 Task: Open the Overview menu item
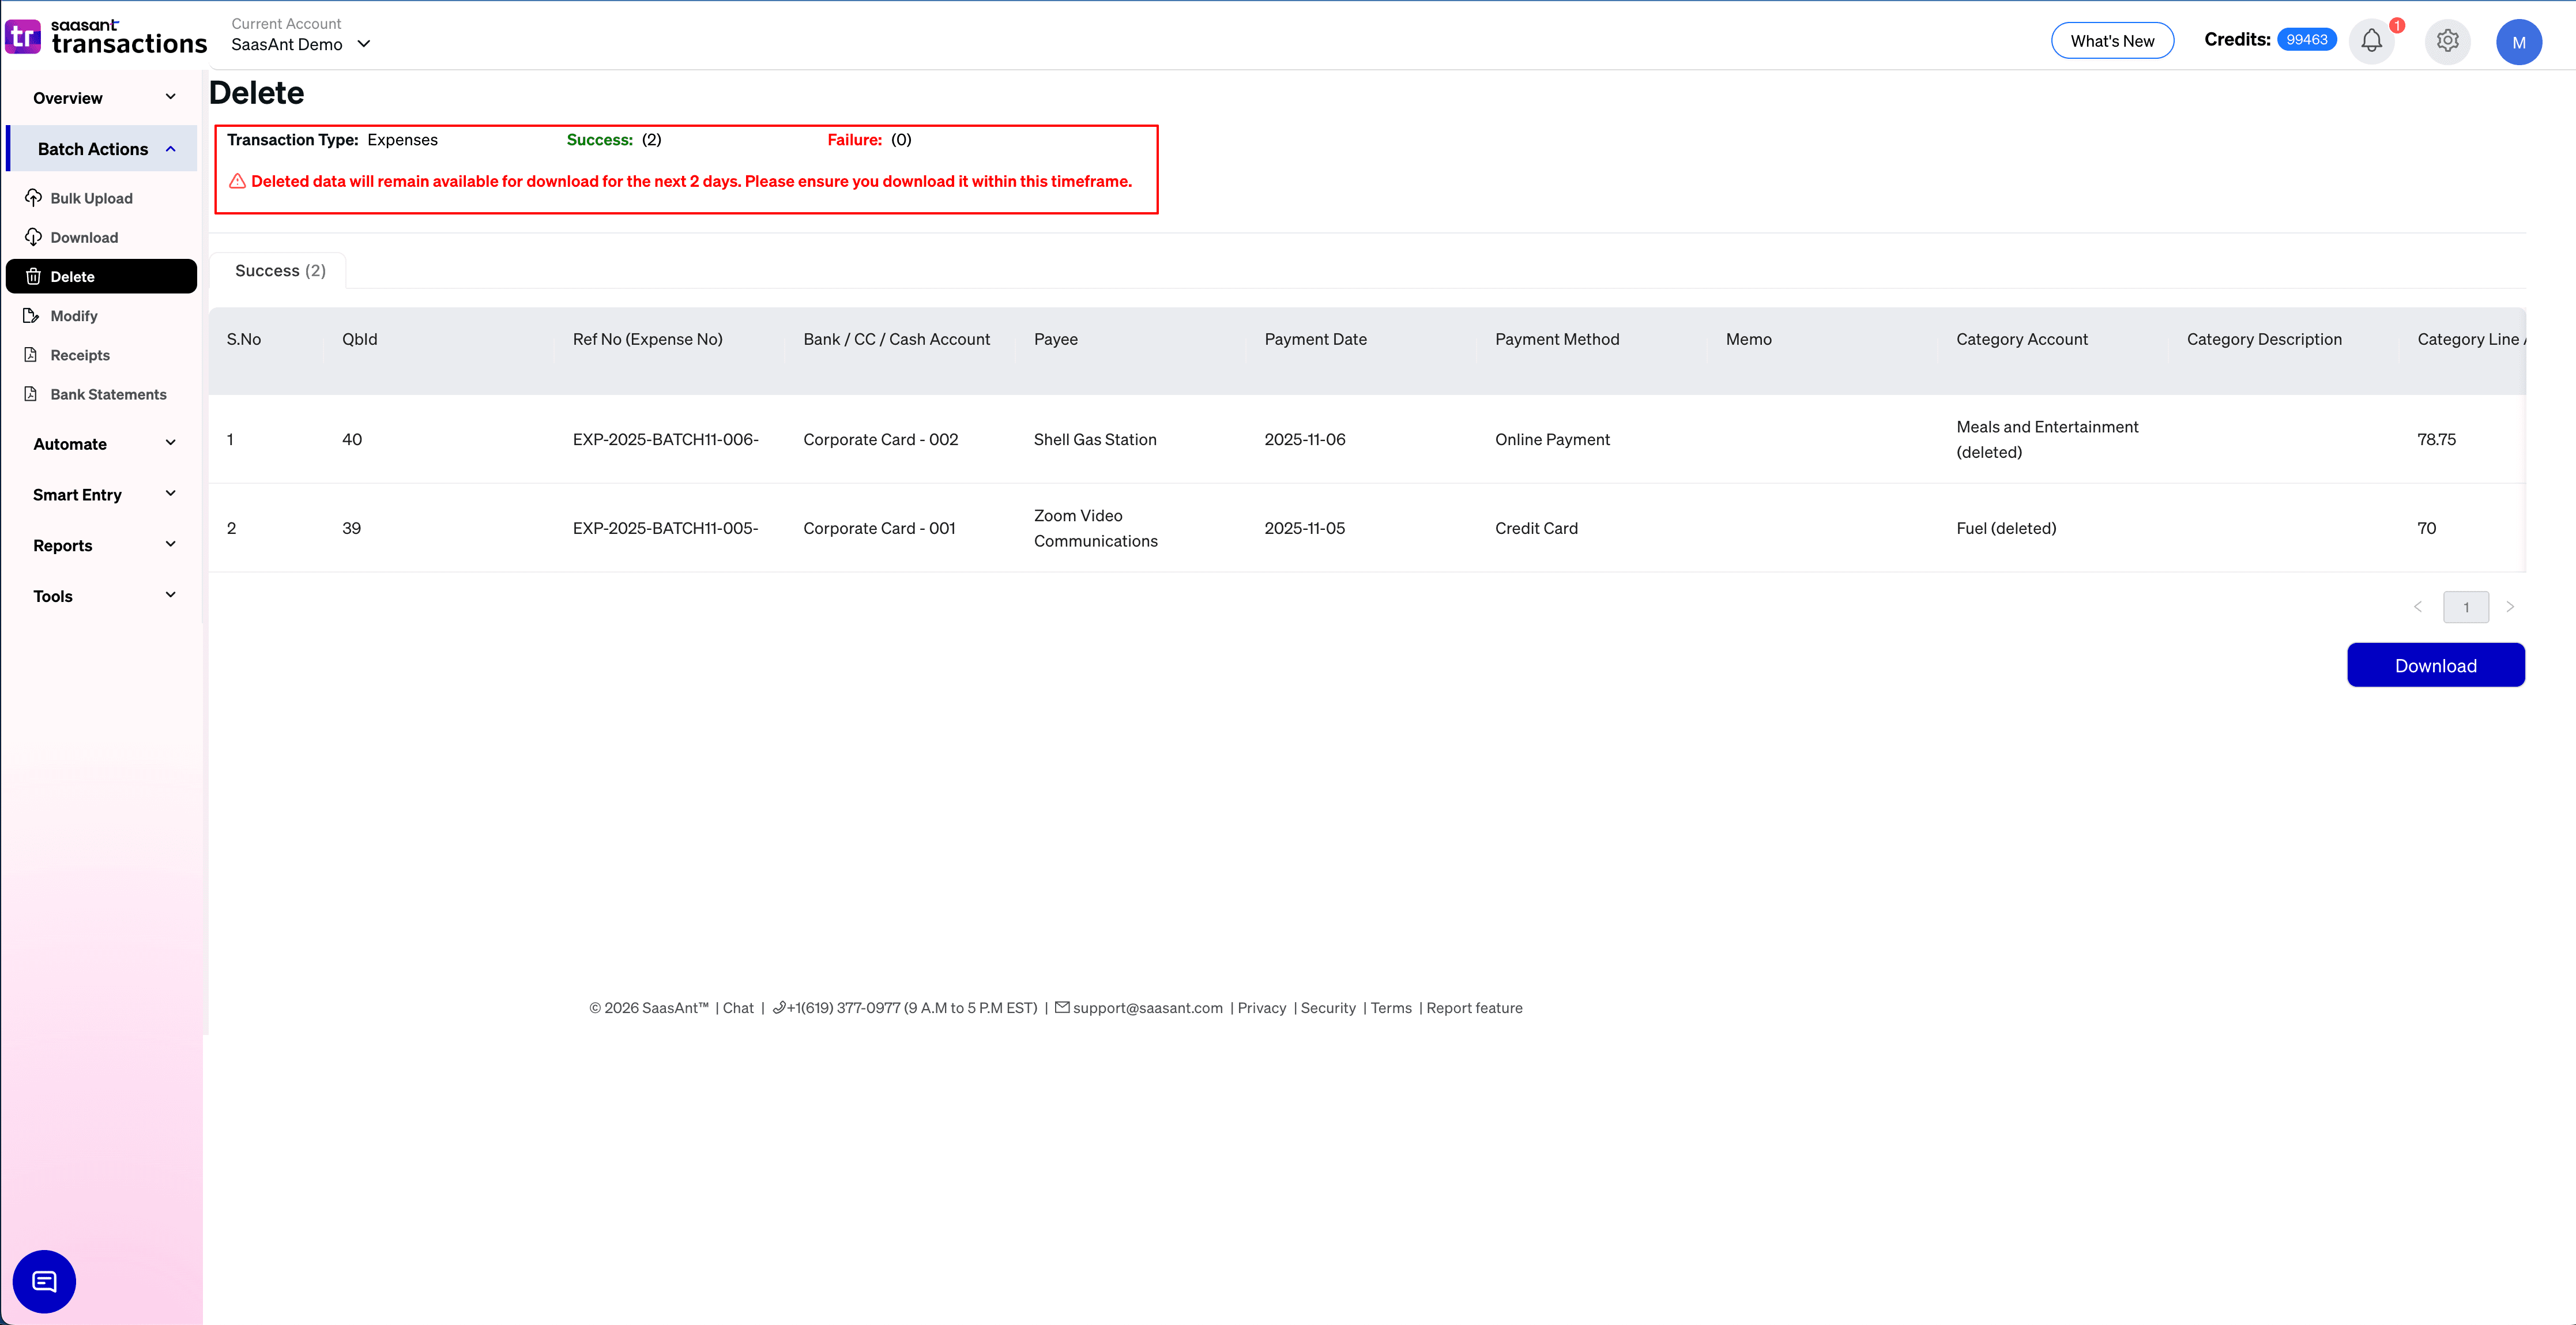coord(100,97)
